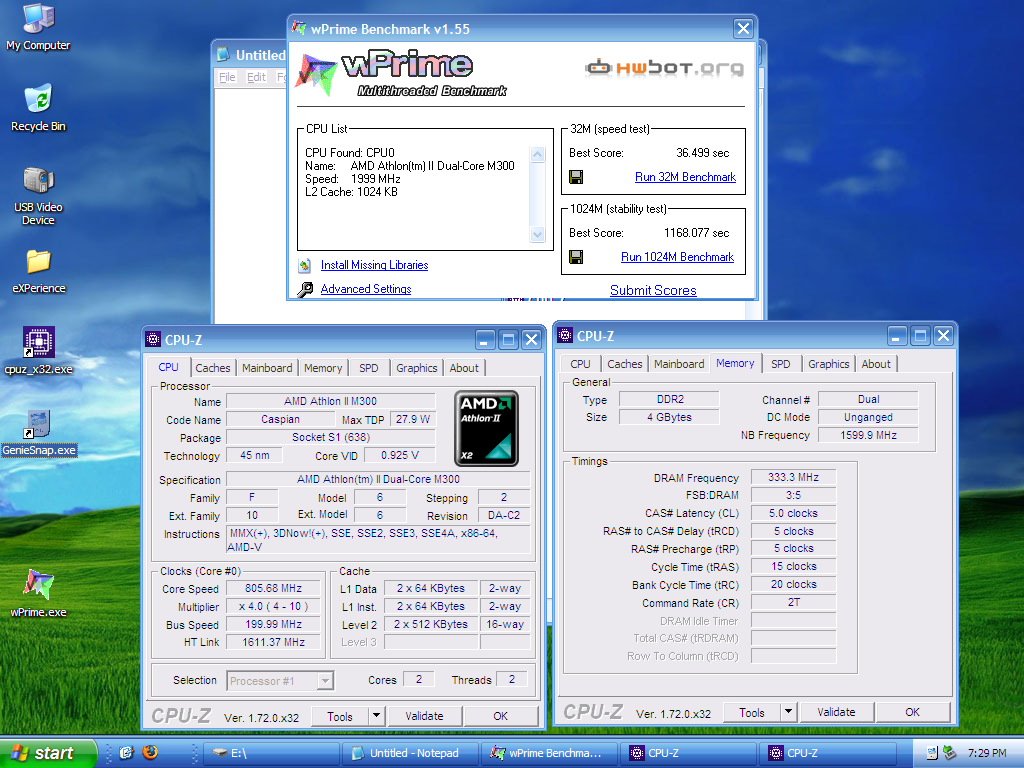Open Advanced Settings link
This screenshot has width=1024, height=768.
coord(366,289)
